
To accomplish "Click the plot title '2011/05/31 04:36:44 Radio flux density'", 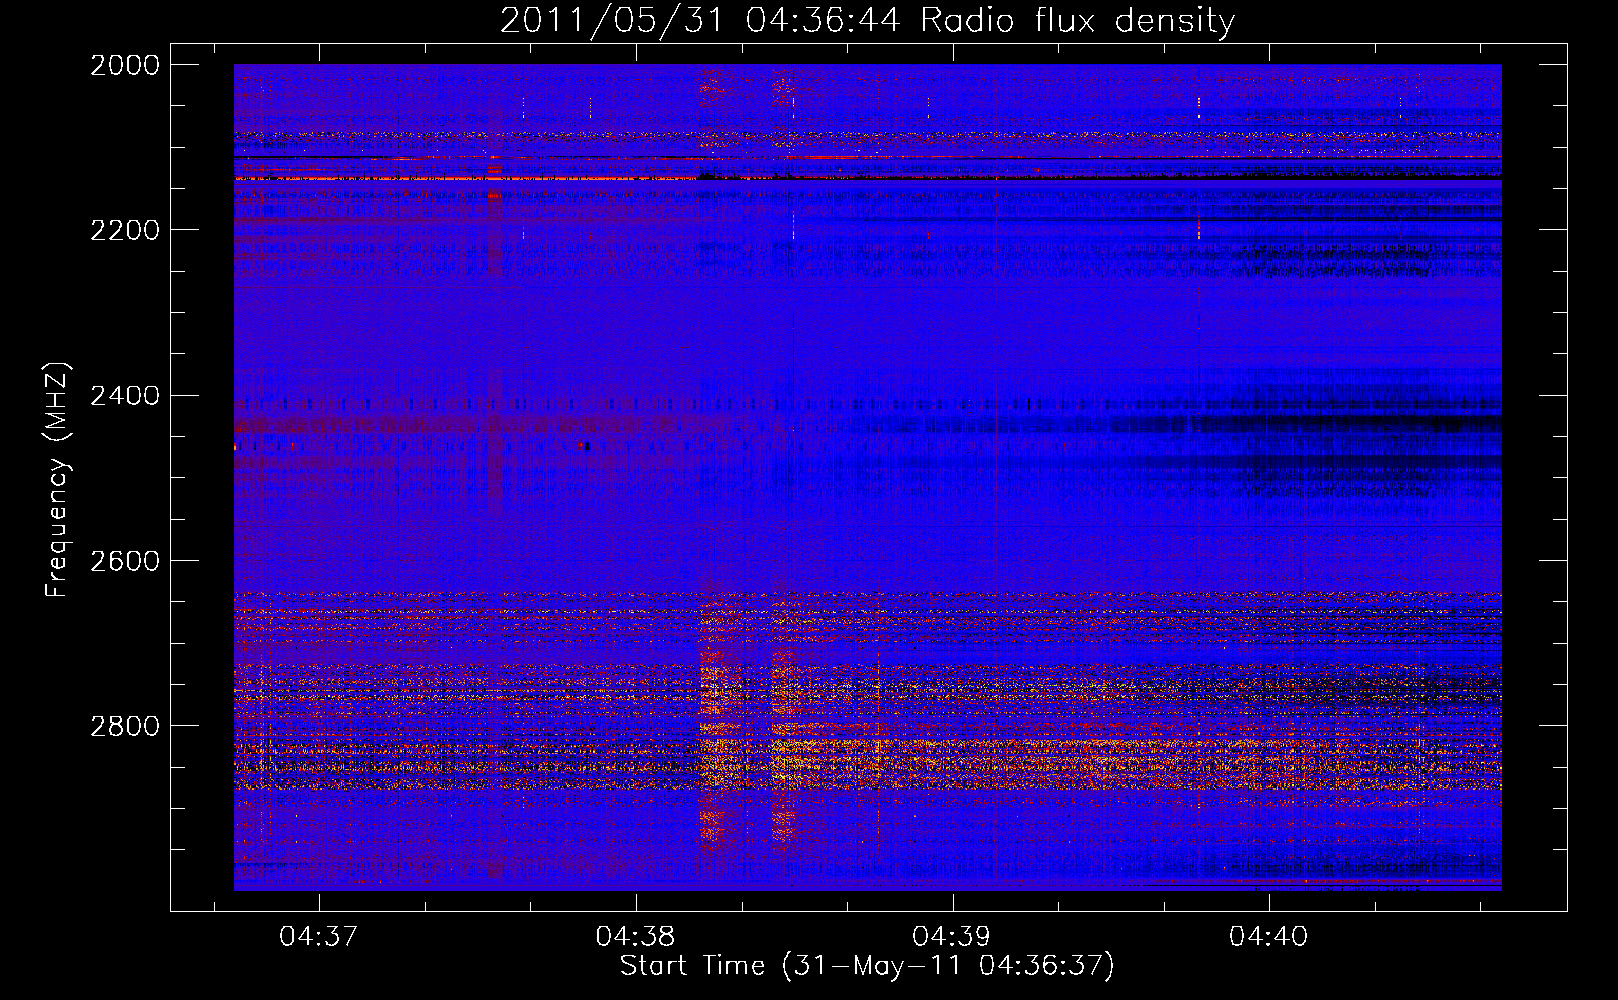I will point(867,21).
